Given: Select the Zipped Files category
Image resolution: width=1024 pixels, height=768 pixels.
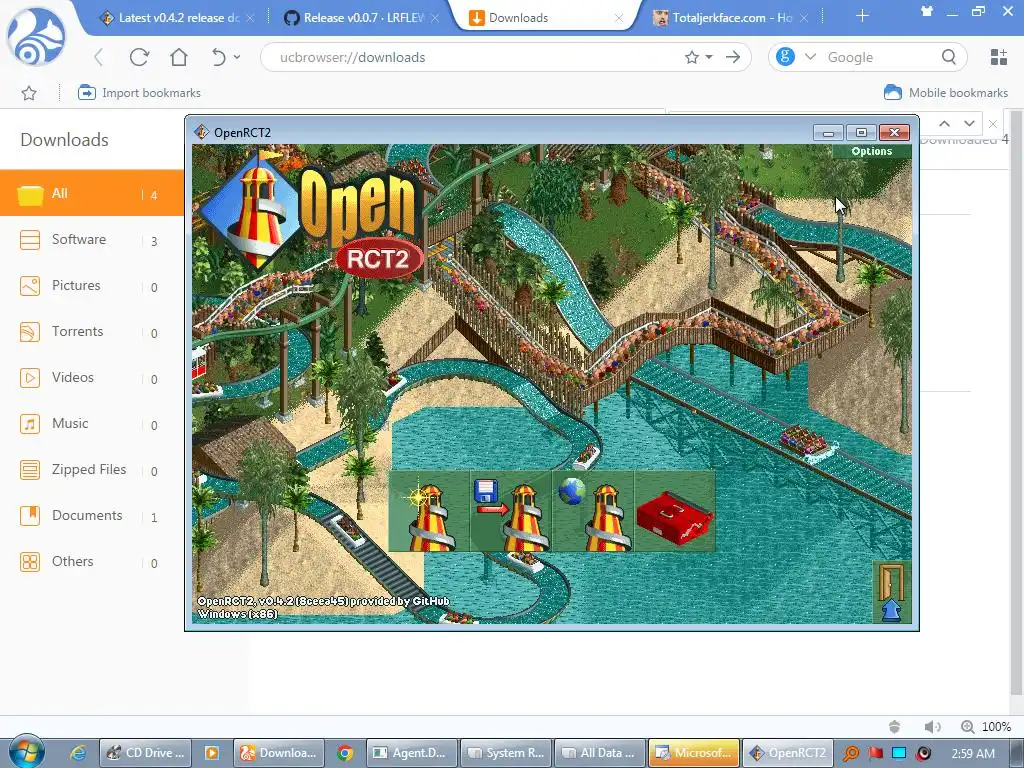Looking at the screenshot, I should click(x=91, y=470).
